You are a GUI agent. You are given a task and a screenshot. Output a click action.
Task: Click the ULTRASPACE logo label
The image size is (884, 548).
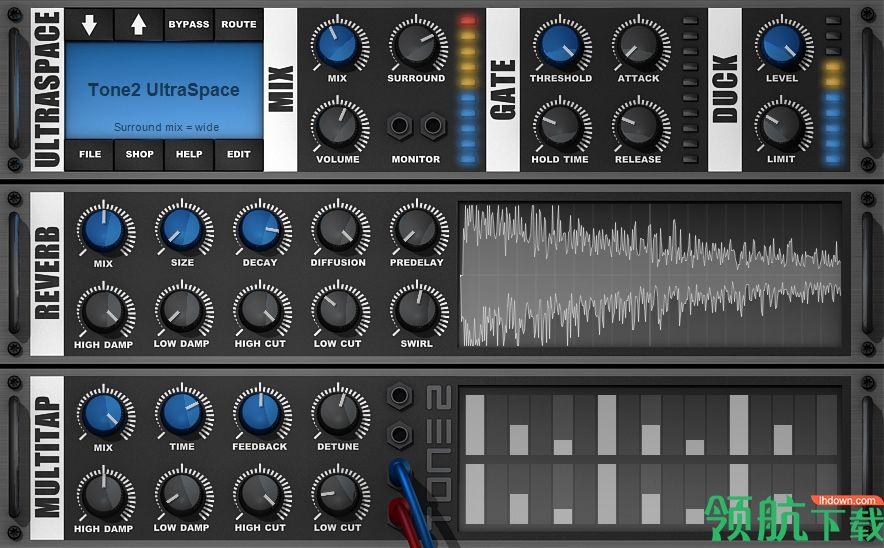pyautogui.click(x=47, y=89)
